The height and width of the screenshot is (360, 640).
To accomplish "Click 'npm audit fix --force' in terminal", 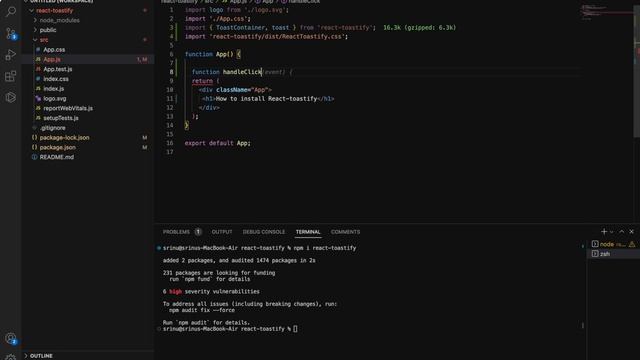I will [x=202, y=310].
